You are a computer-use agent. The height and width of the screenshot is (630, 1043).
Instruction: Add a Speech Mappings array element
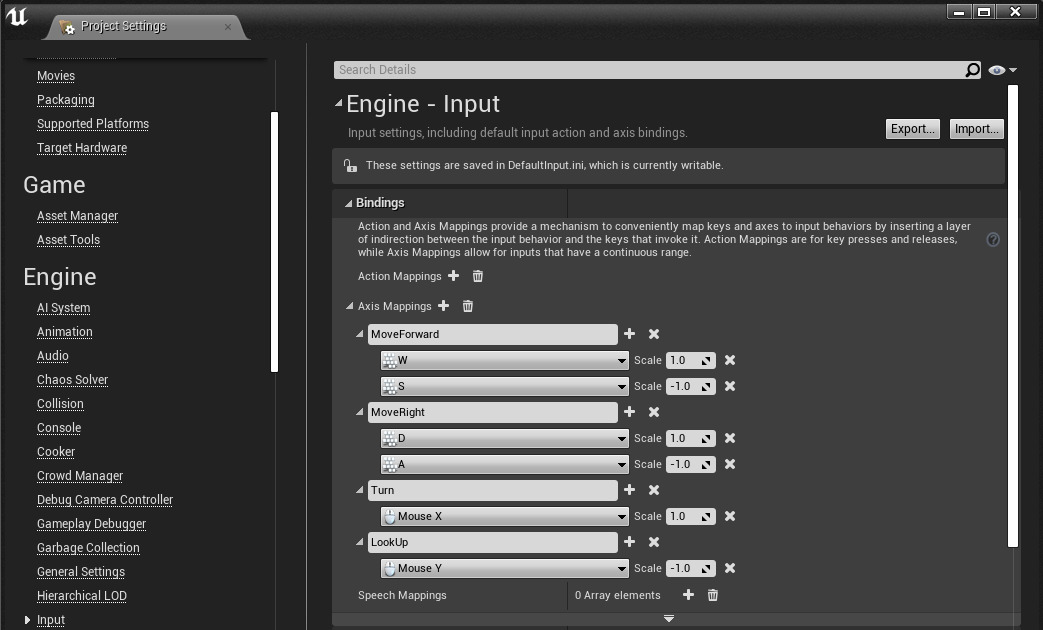pos(688,595)
